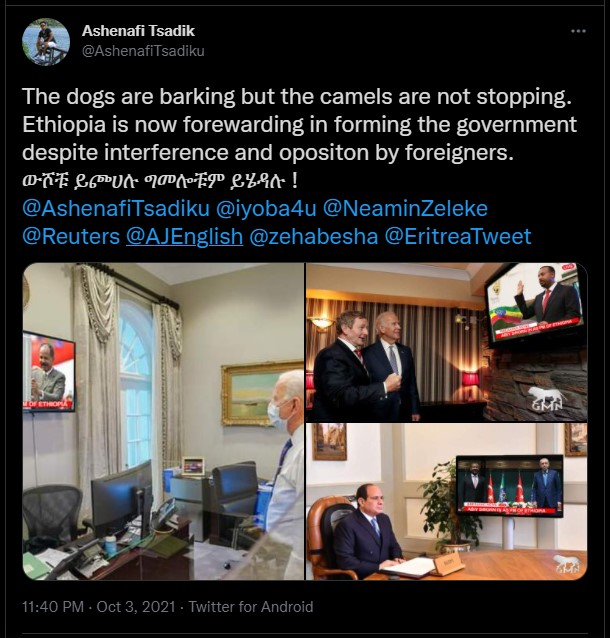Image resolution: width=610 pixels, height=638 pixels.
Task: View the bottom-right photo of man at desk
Action: click(446, 501)
